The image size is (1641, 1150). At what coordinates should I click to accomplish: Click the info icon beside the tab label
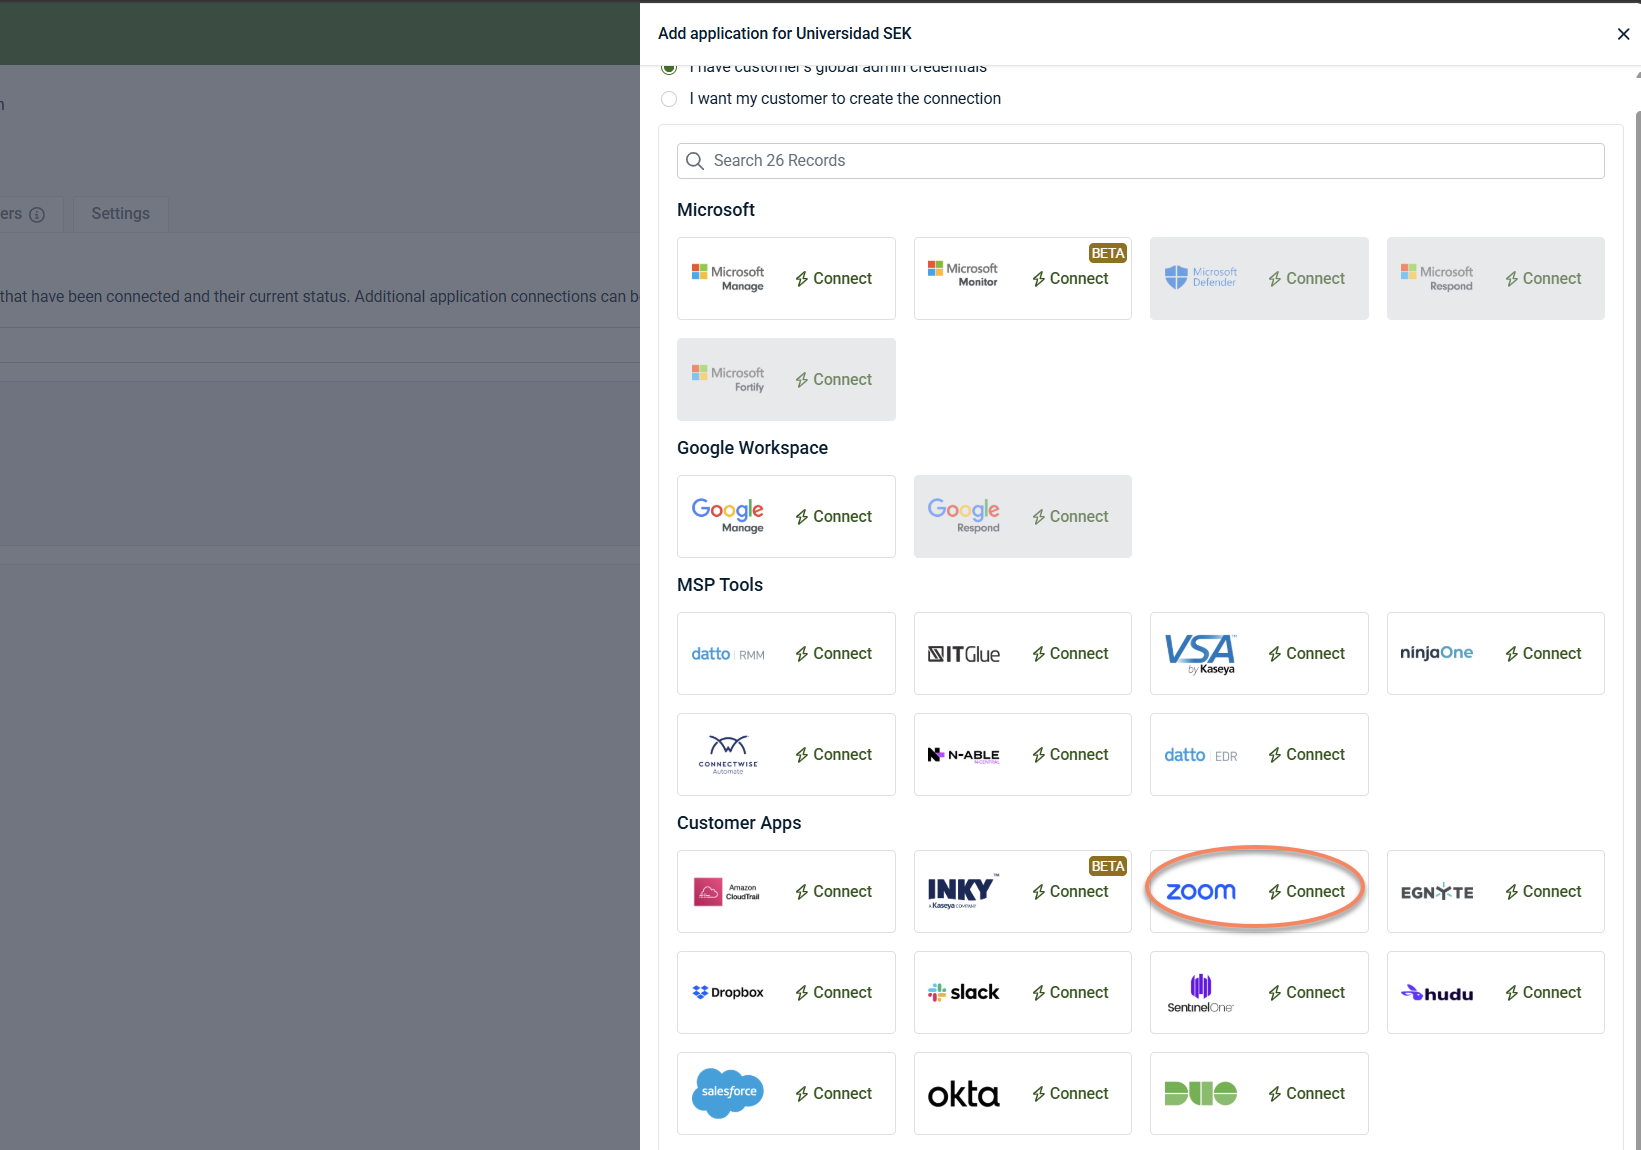point(37,215)
